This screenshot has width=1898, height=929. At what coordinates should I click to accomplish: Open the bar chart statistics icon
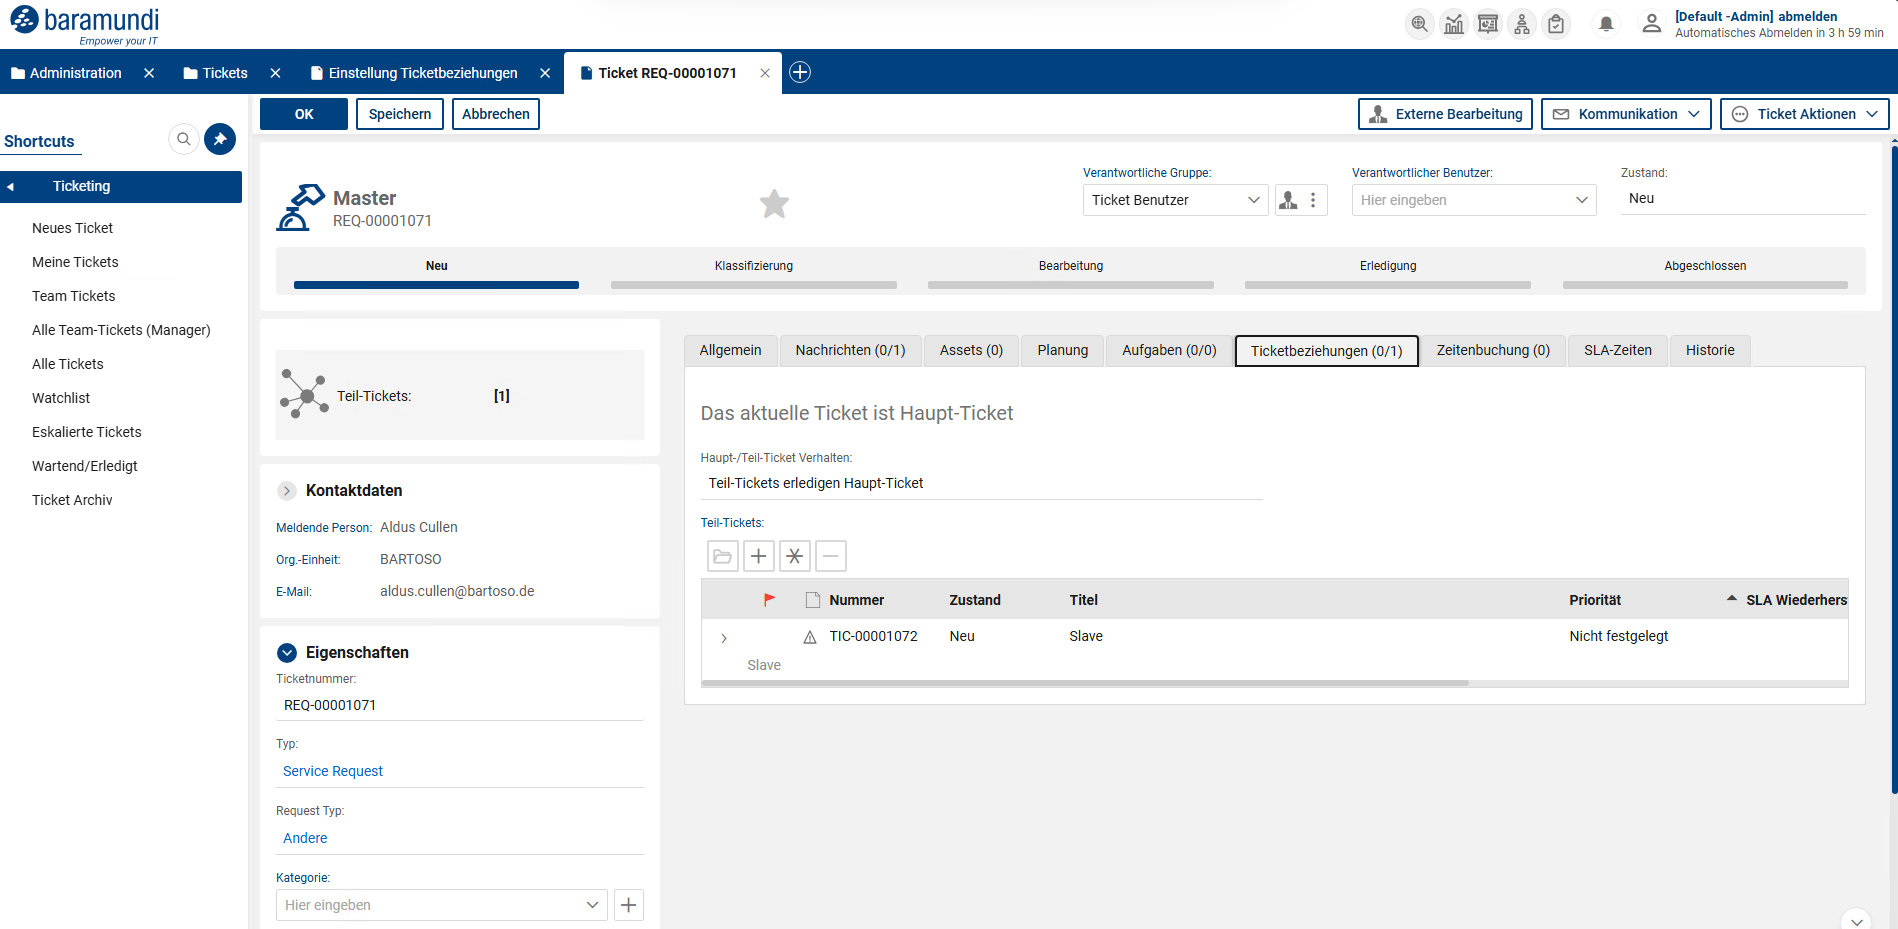pos(1454,24)
